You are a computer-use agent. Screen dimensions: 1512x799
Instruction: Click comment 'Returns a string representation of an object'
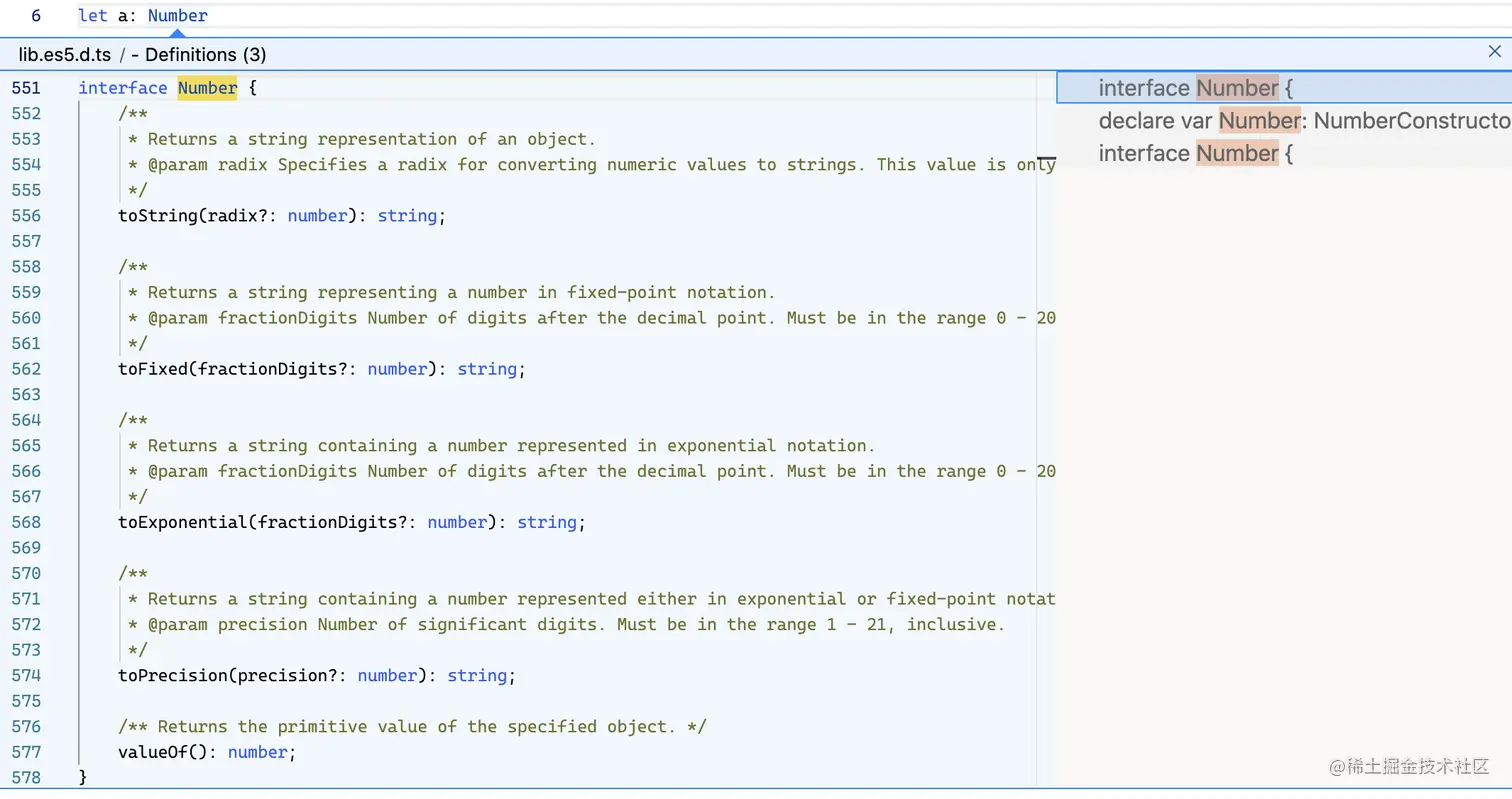pos(371,139)
